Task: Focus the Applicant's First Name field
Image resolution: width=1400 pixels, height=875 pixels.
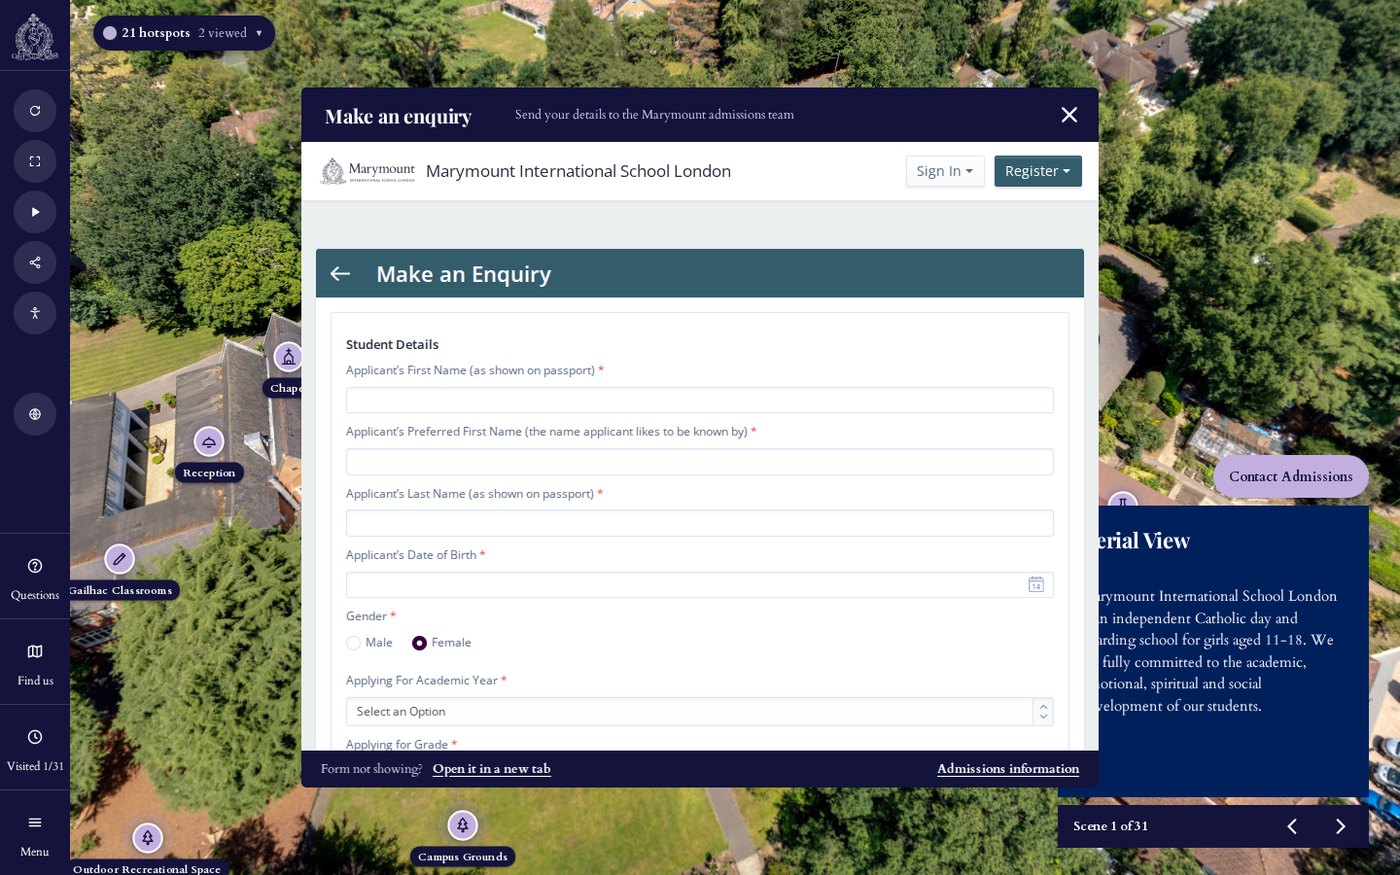Action: 700,400
